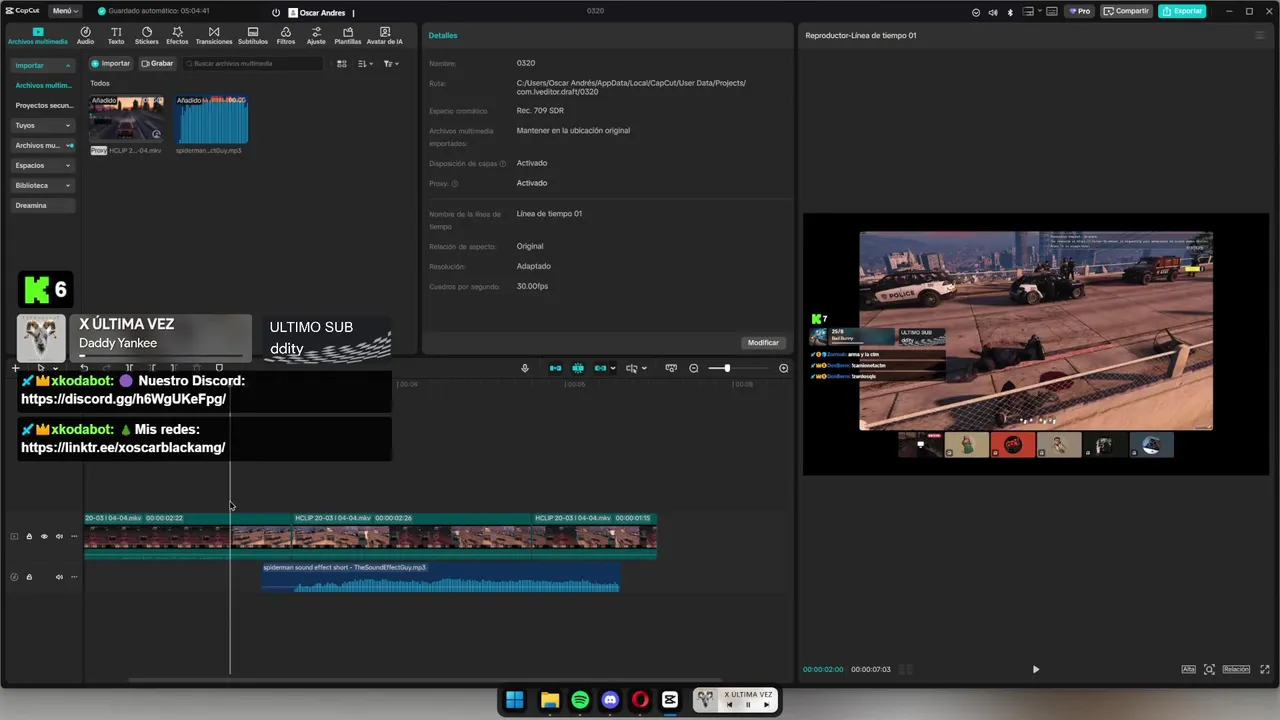Lock the video track
The width and height of the screenshot is (1280, 720).
point(29,536)
